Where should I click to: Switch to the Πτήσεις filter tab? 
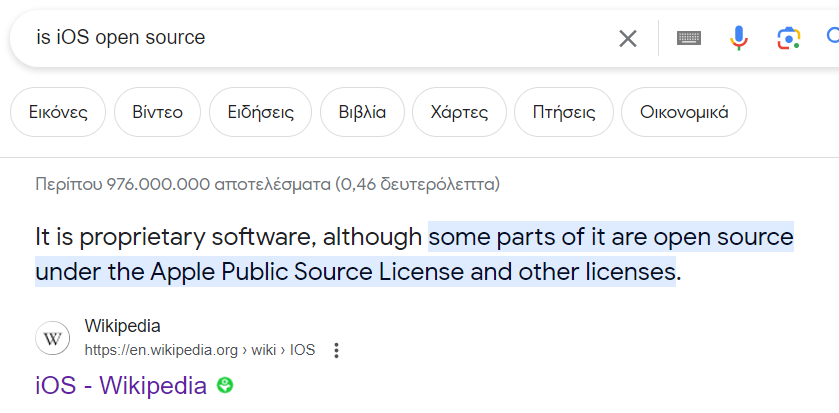pos(564,112)
